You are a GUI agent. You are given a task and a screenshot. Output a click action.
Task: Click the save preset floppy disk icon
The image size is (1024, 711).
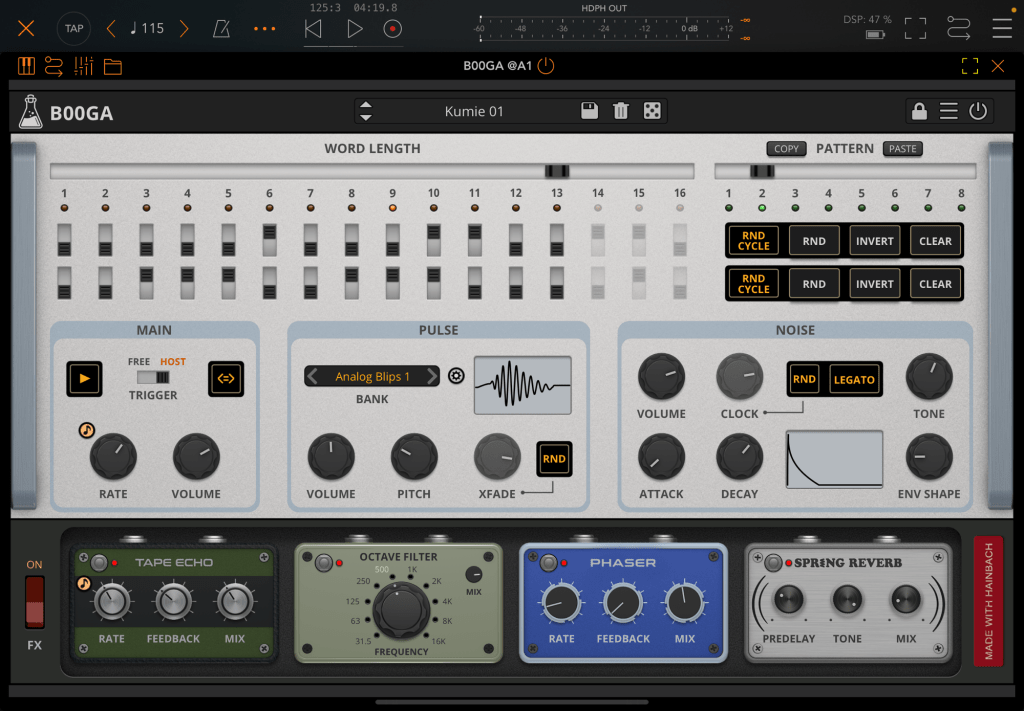[x=590, y=111]
